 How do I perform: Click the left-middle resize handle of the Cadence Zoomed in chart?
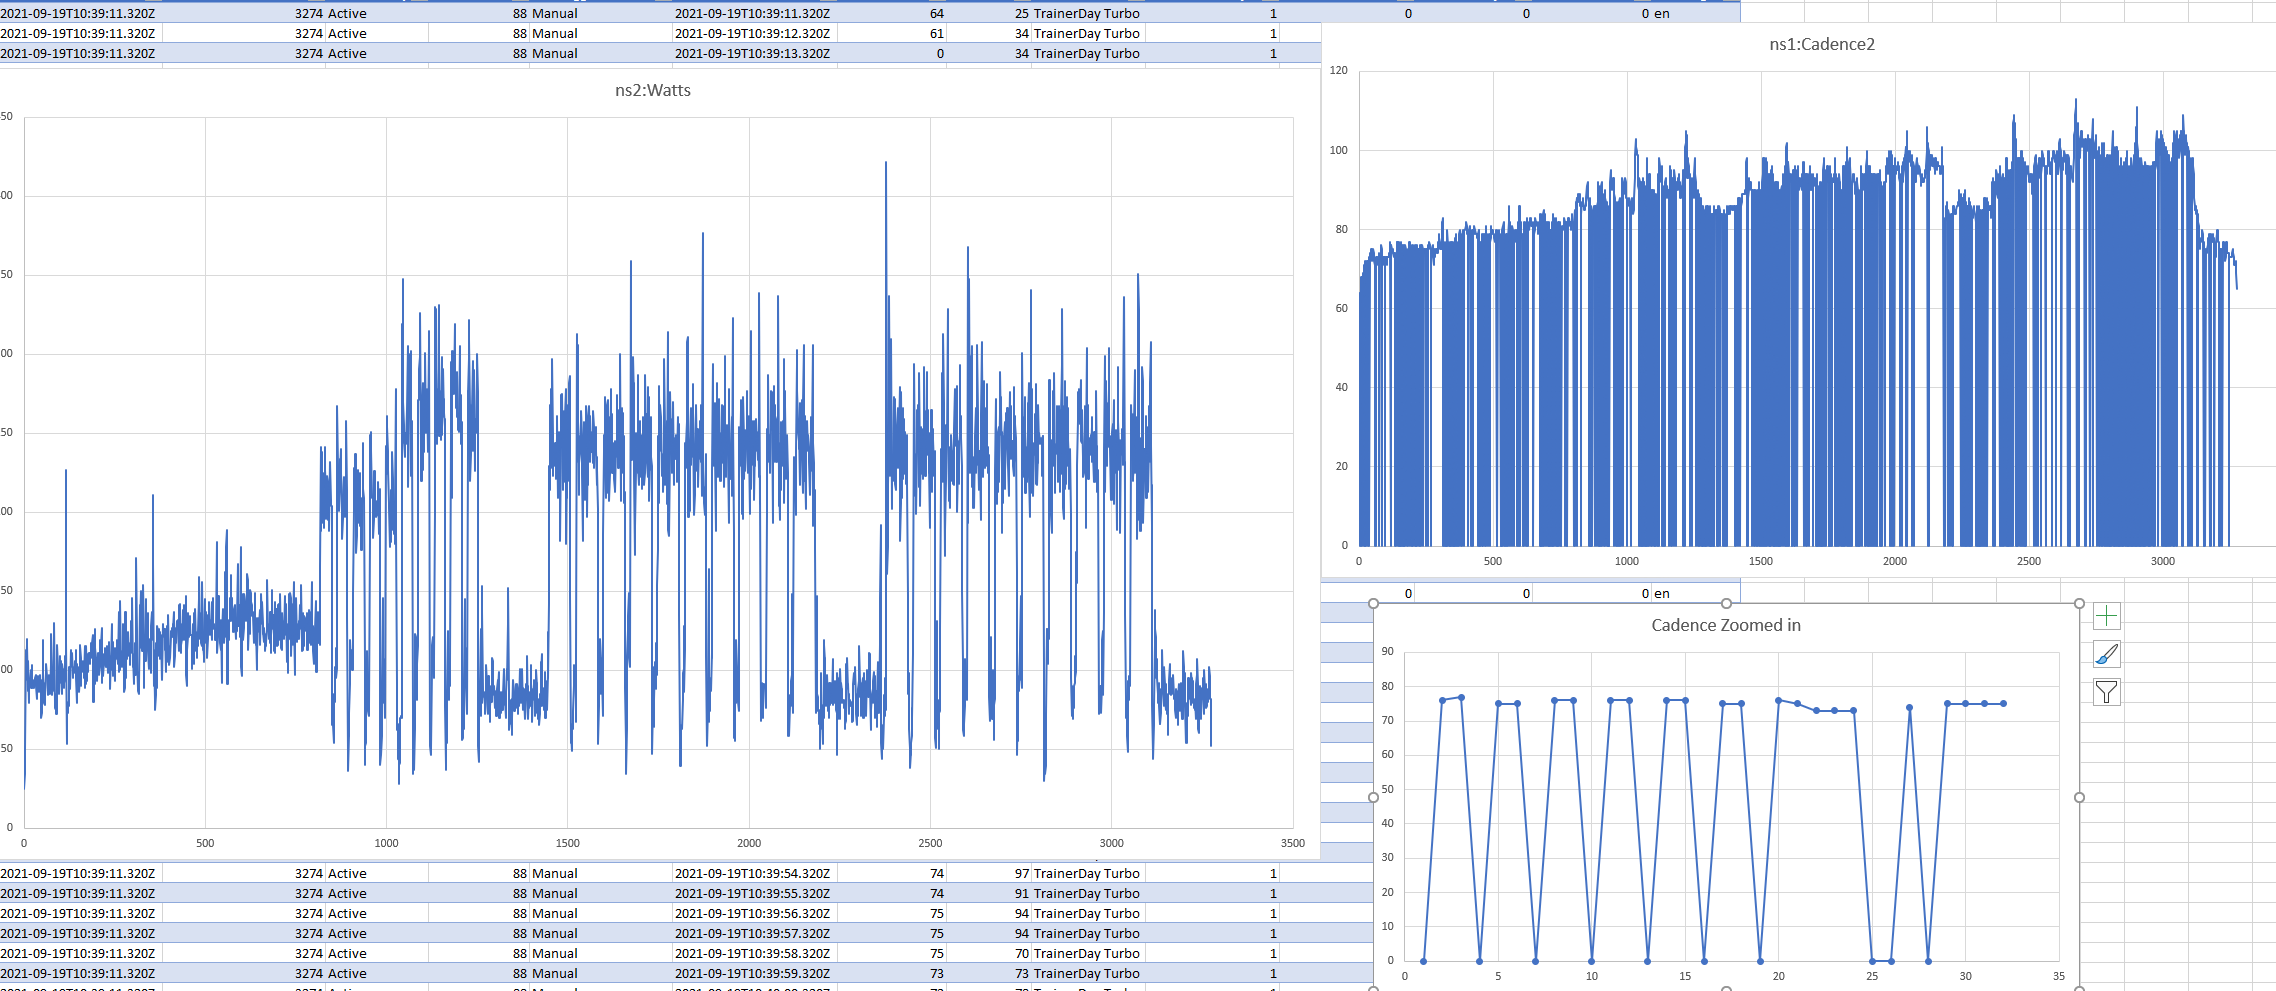click(1373, 797)
